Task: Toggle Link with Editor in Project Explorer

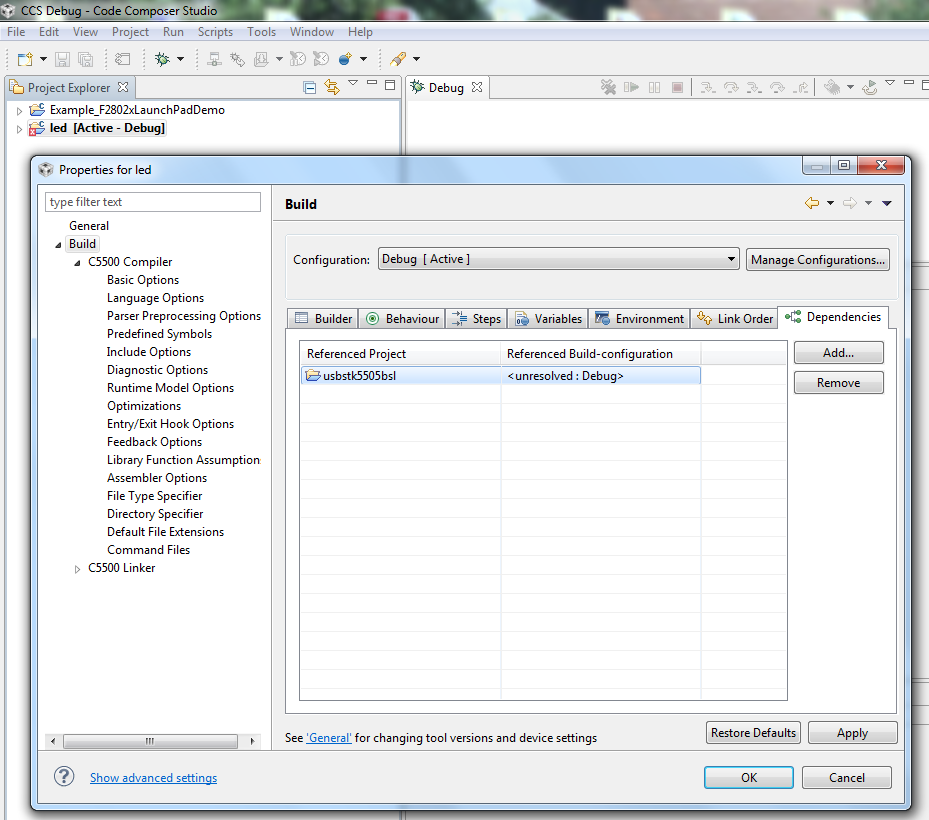Action: [332, 88]
